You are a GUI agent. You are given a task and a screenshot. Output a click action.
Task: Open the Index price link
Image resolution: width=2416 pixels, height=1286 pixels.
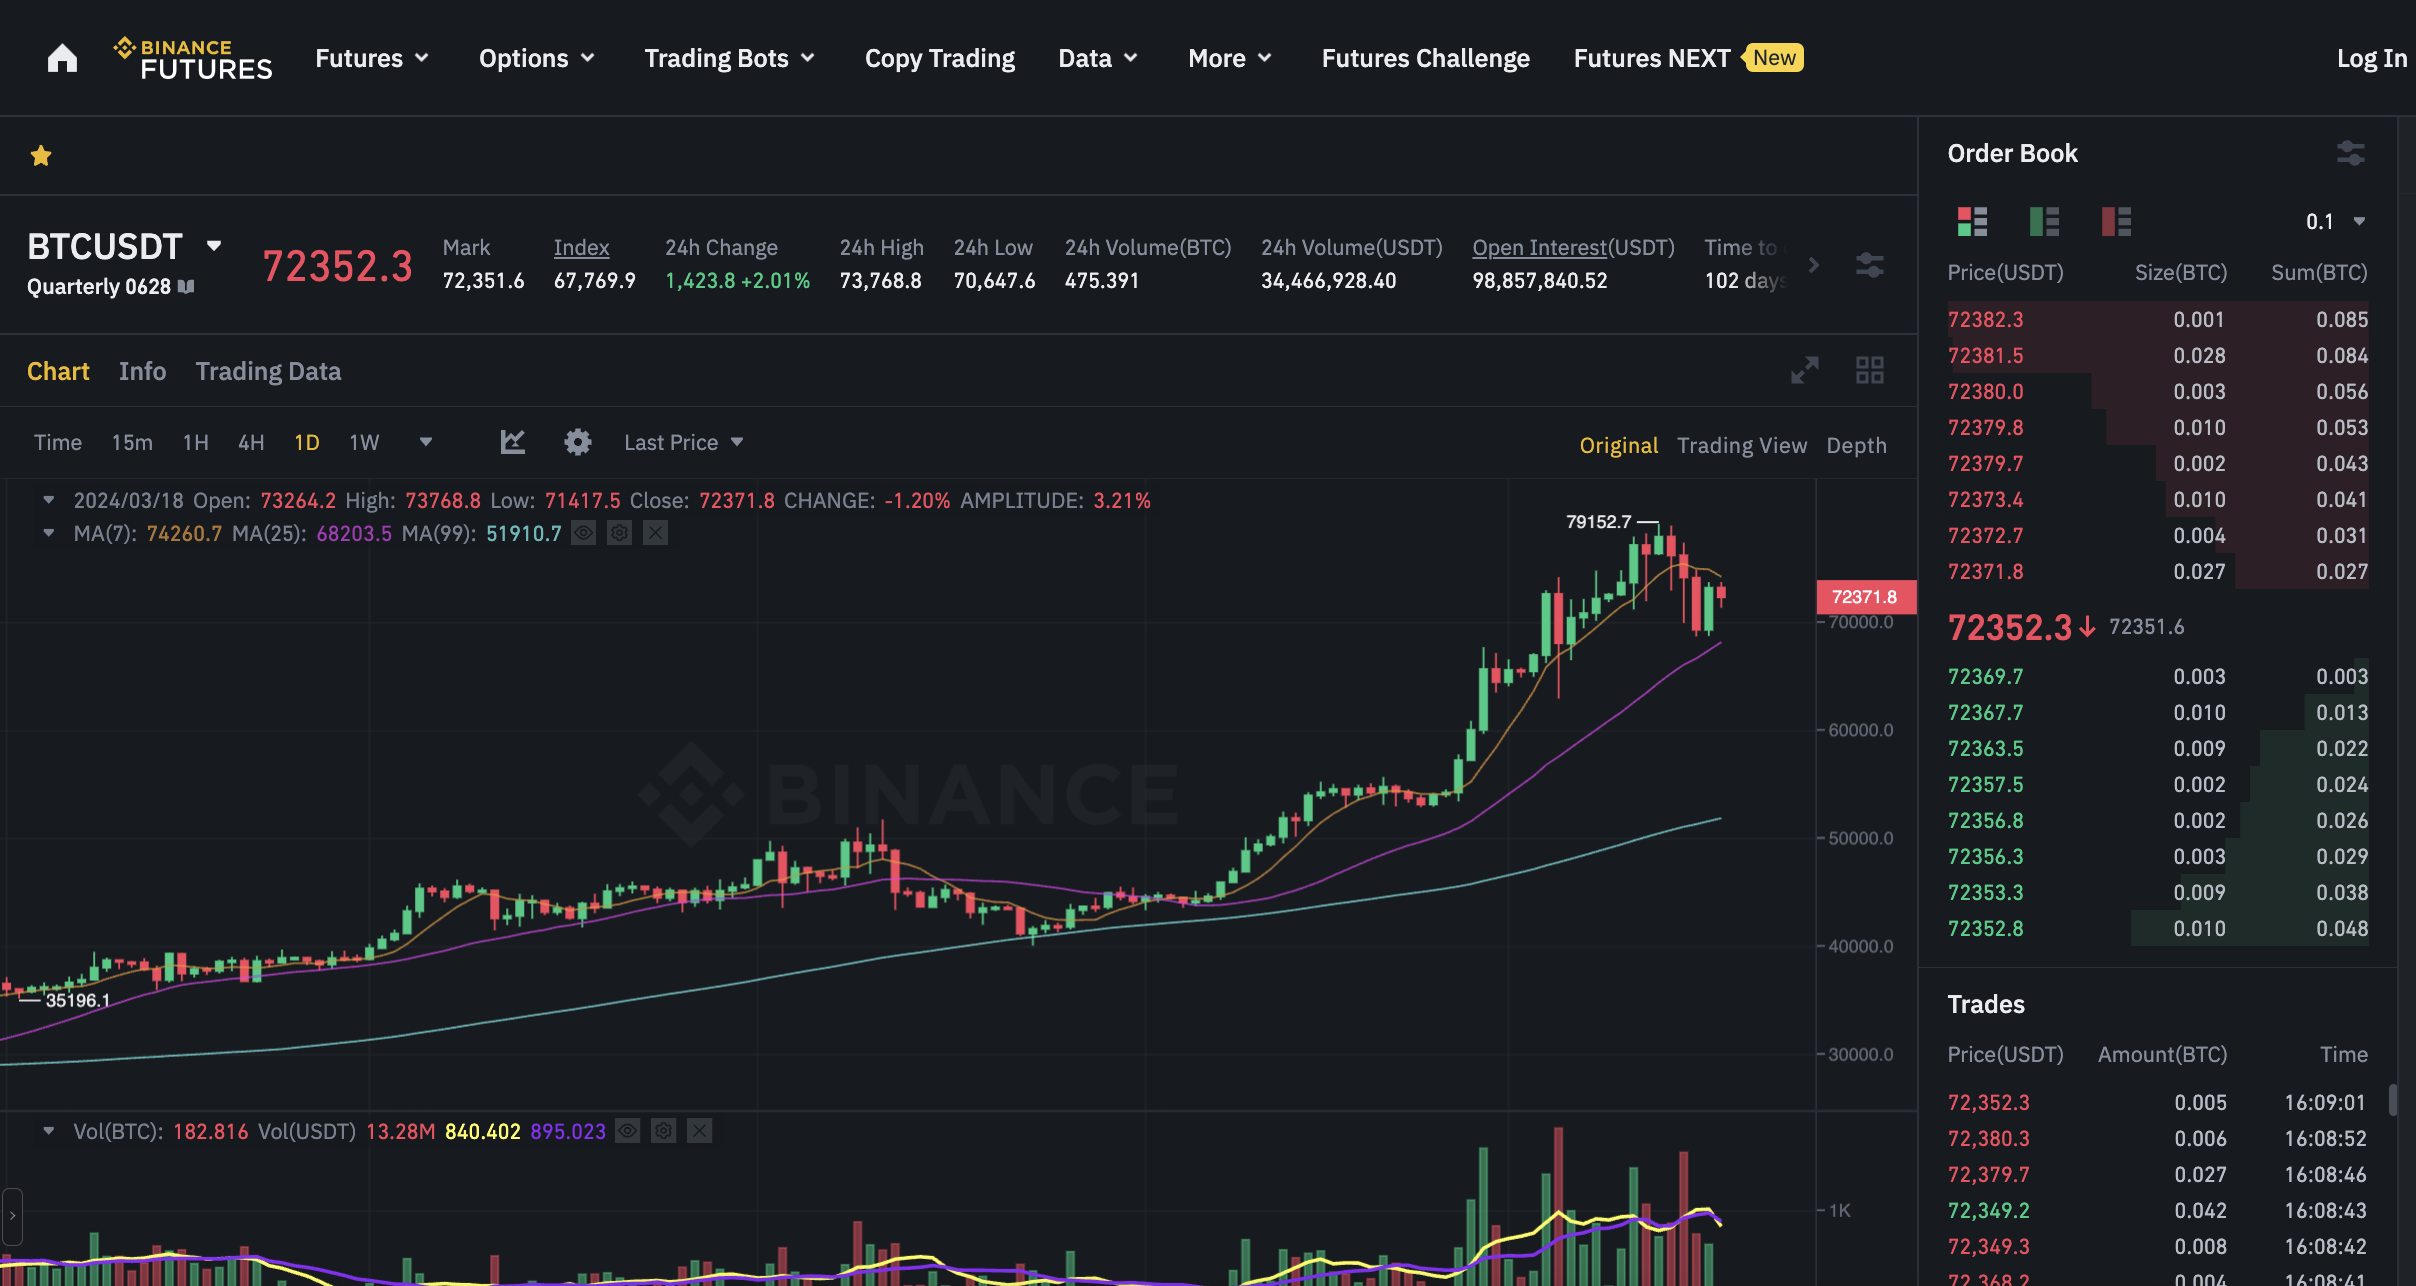pyautogui.click(x=581, y=247)
